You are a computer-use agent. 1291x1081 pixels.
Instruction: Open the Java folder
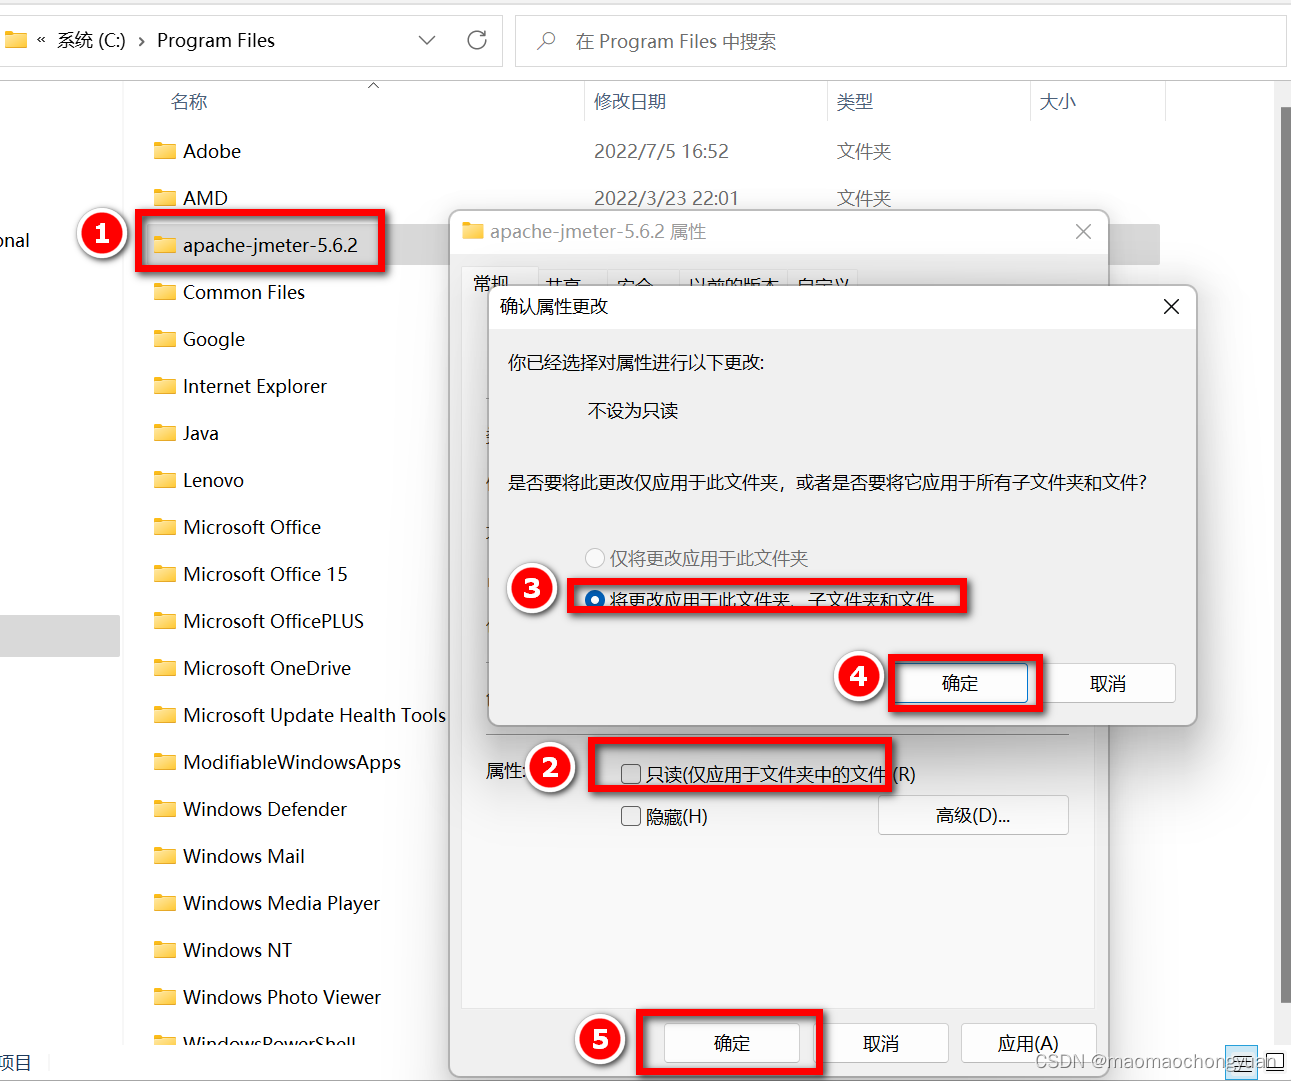click(x=199, y=433)
